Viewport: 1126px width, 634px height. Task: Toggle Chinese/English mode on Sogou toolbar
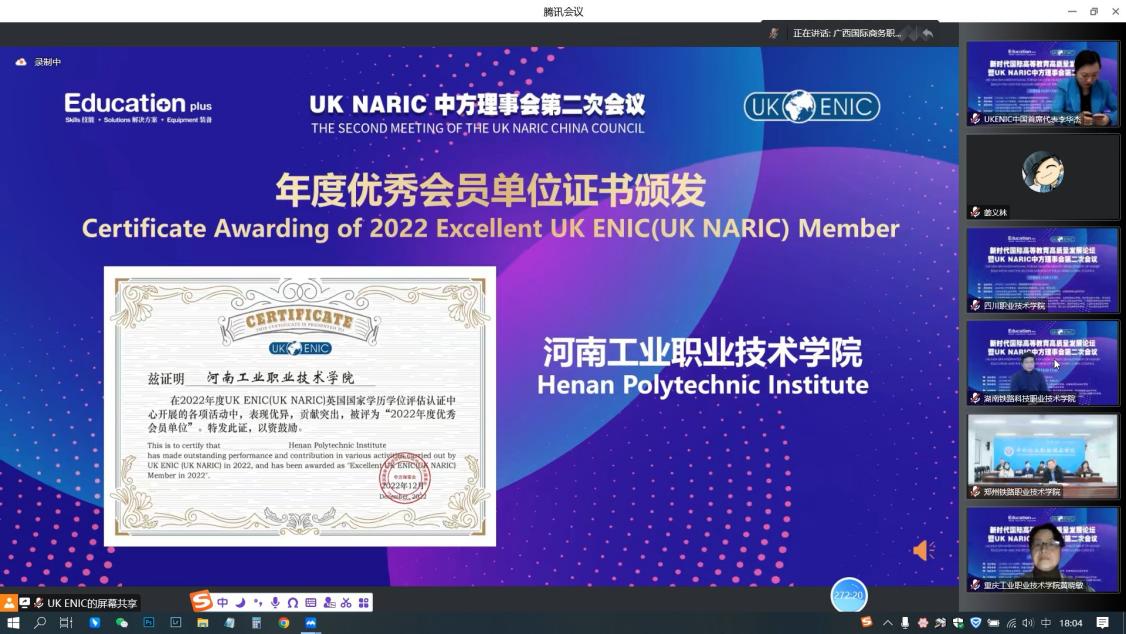tap(223, 603)
